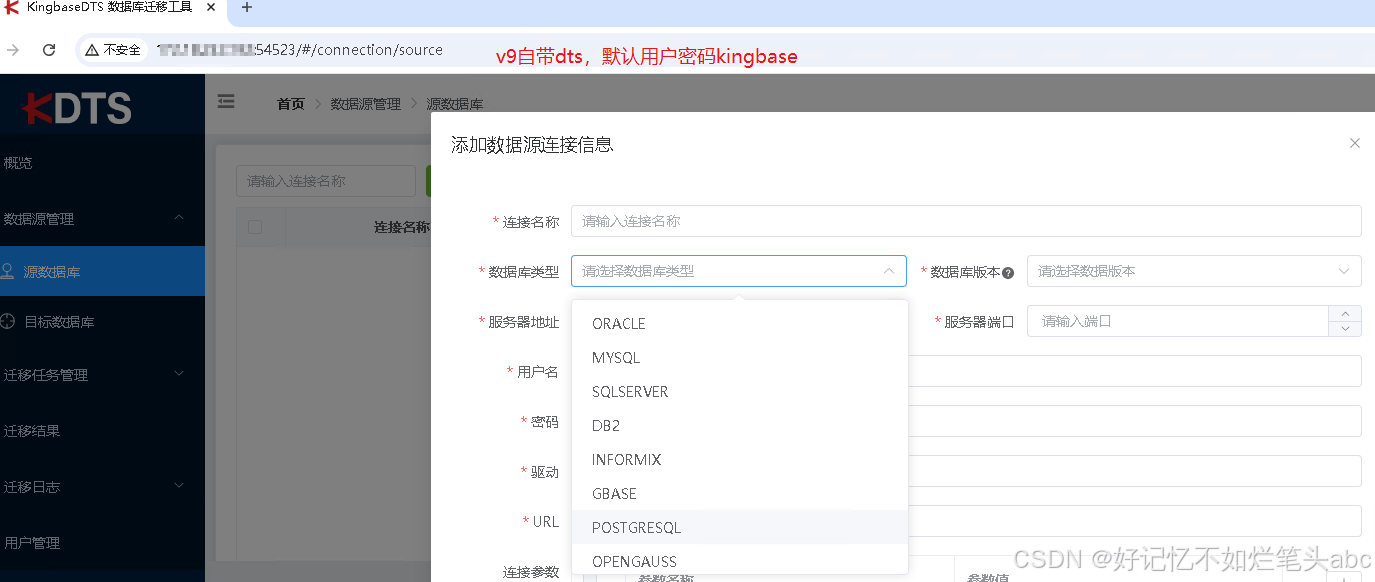Open the help tooltip icon beside 数据库版本
The width and height of the screenshot is (1375, 582).
click(x=1010, y=270)
